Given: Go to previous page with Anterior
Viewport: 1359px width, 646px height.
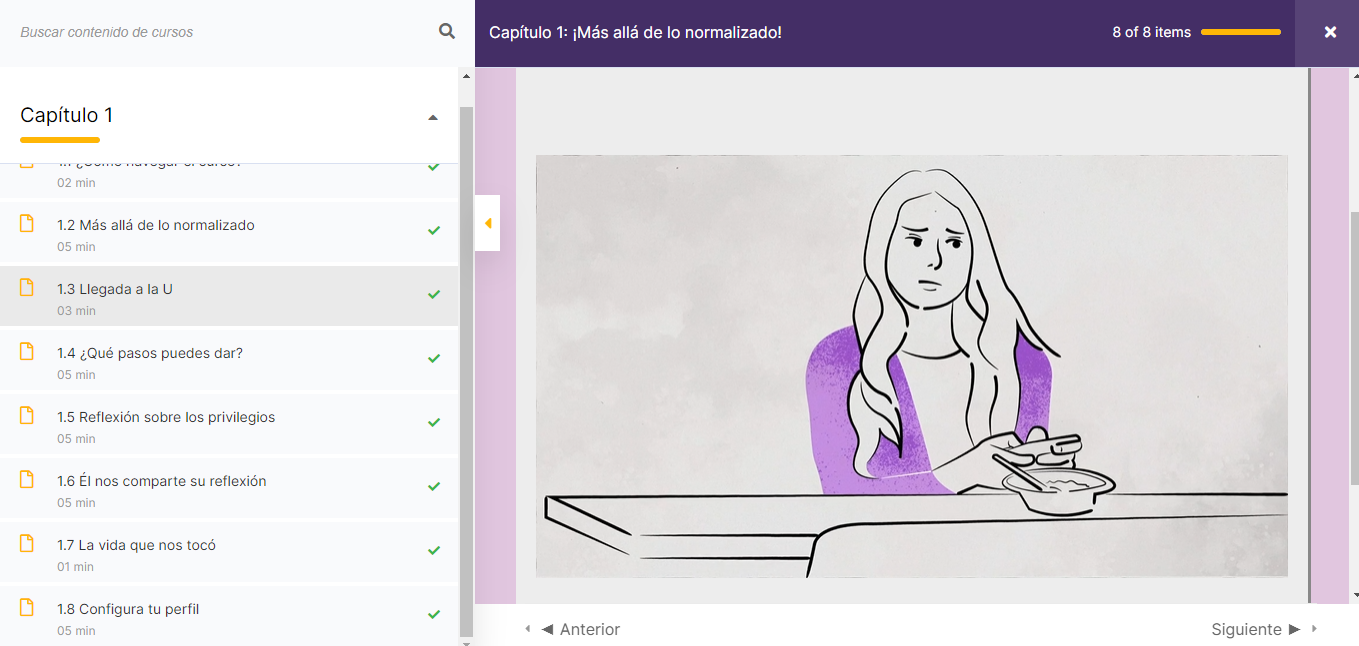Looking at the screenshot, I should (580, 629).
